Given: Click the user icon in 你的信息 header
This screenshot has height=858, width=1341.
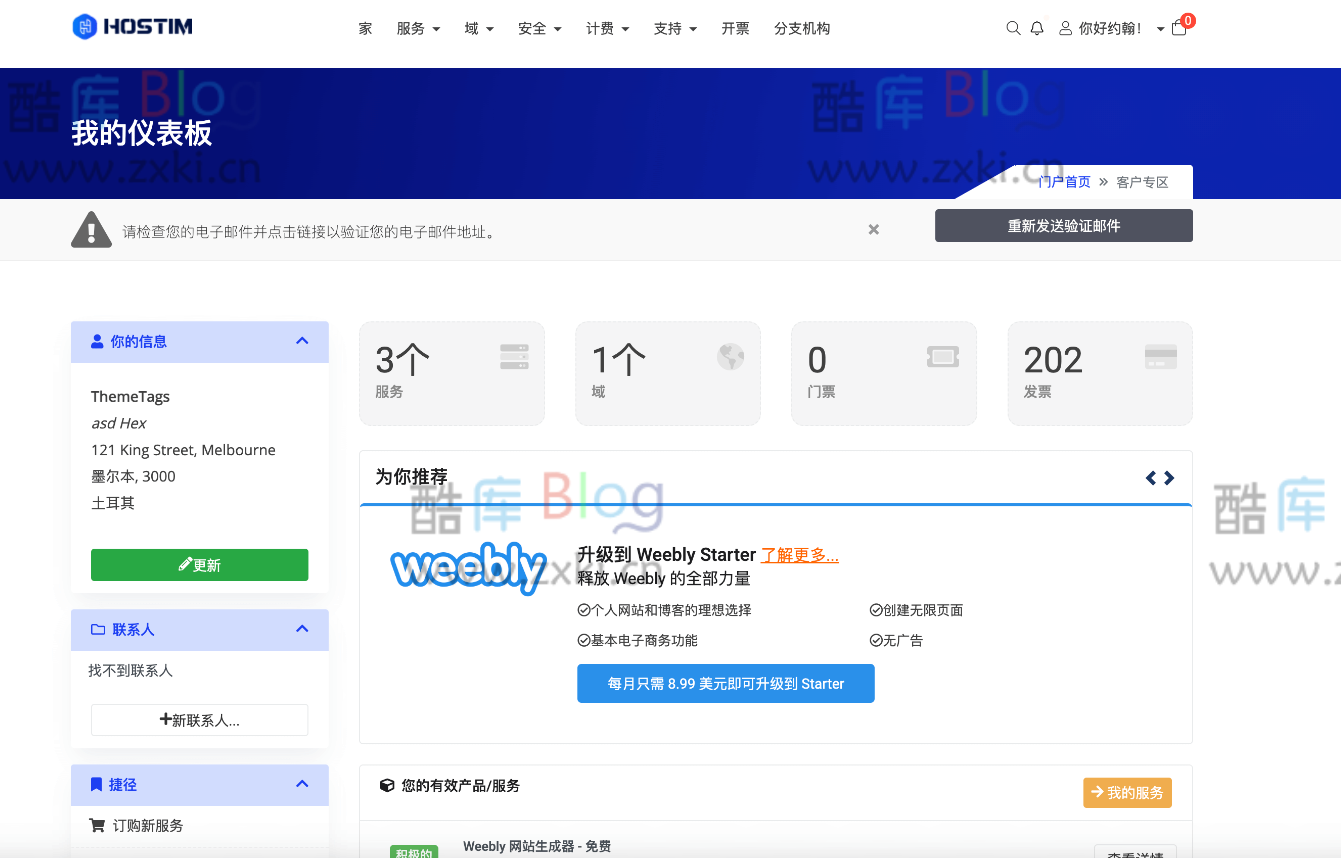Looking at the screenshot, I should point(97,342).
